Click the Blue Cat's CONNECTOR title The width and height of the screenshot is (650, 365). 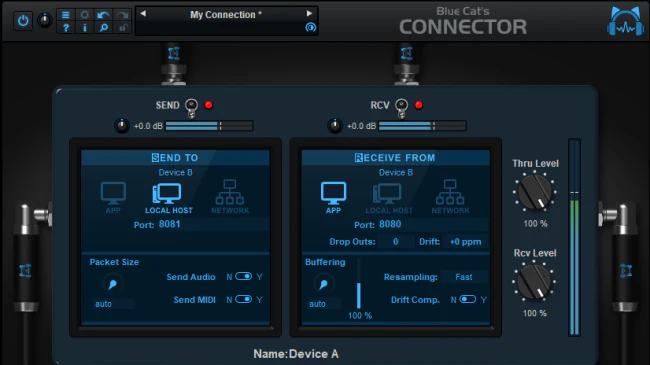pos(463,22)
